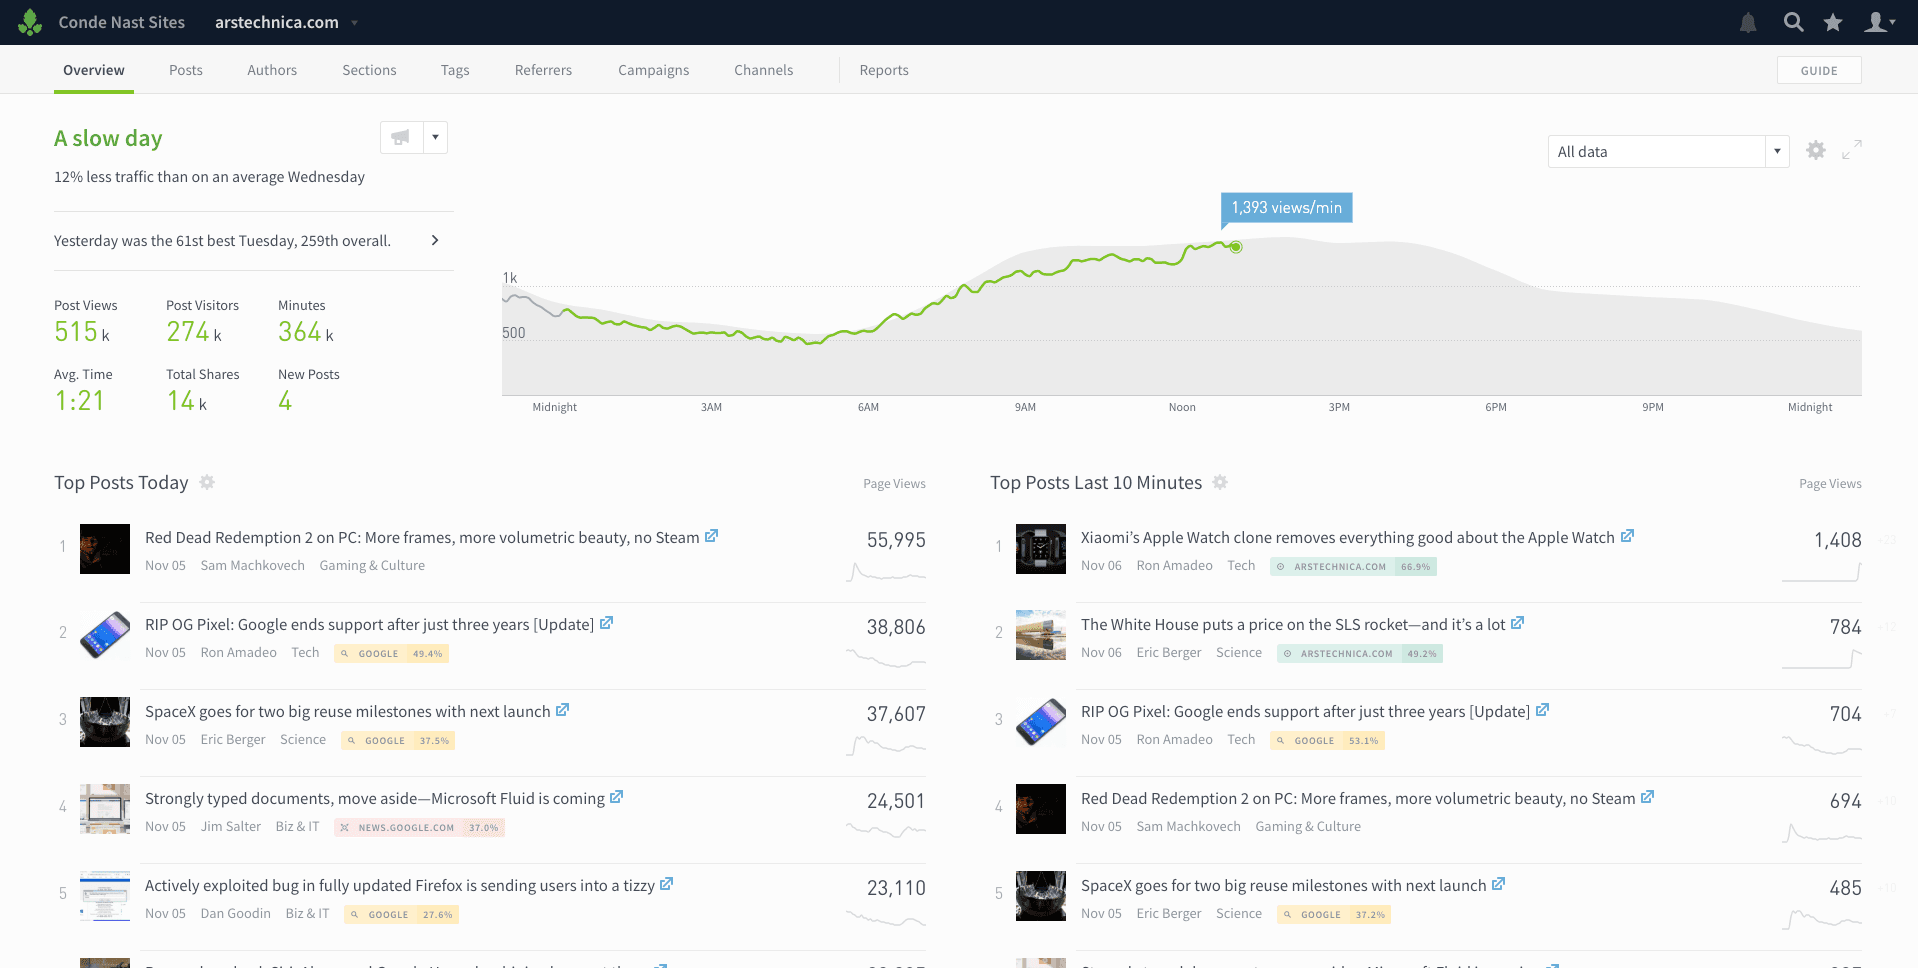Open the notifications bell
1918x968 pixels.
click(1748, 22)
